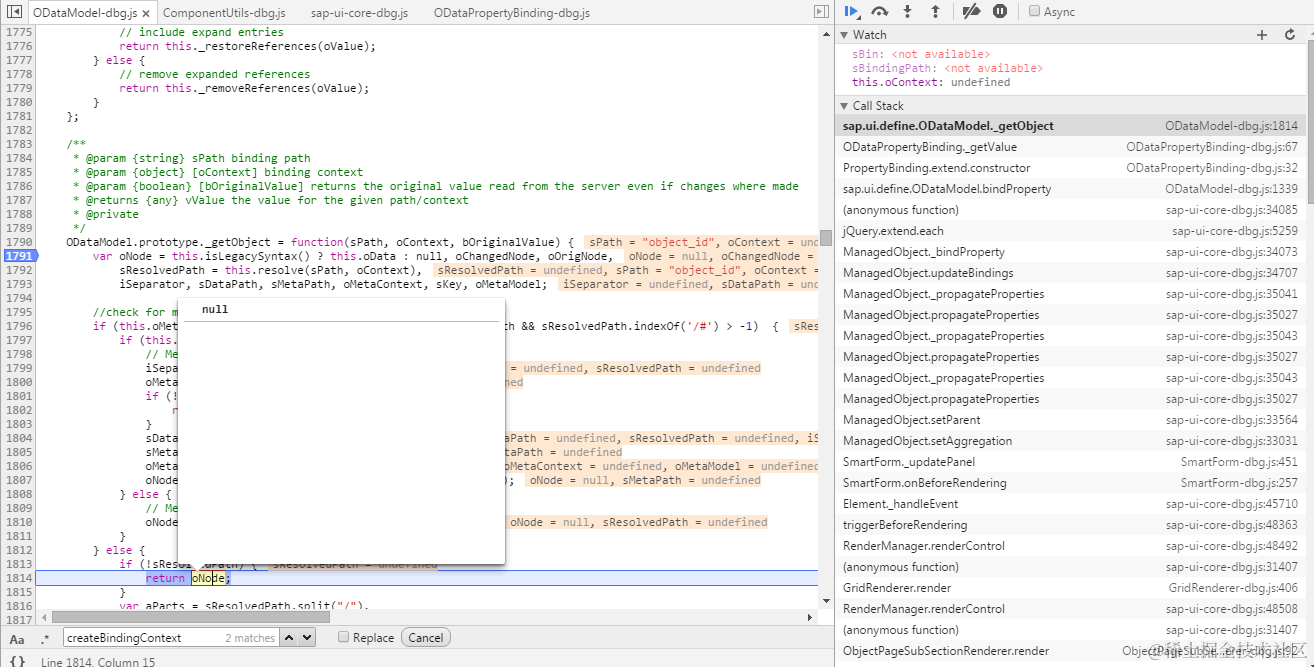Step into next function call
Screen dimensions: 1314x667
(x=908, y=12)
